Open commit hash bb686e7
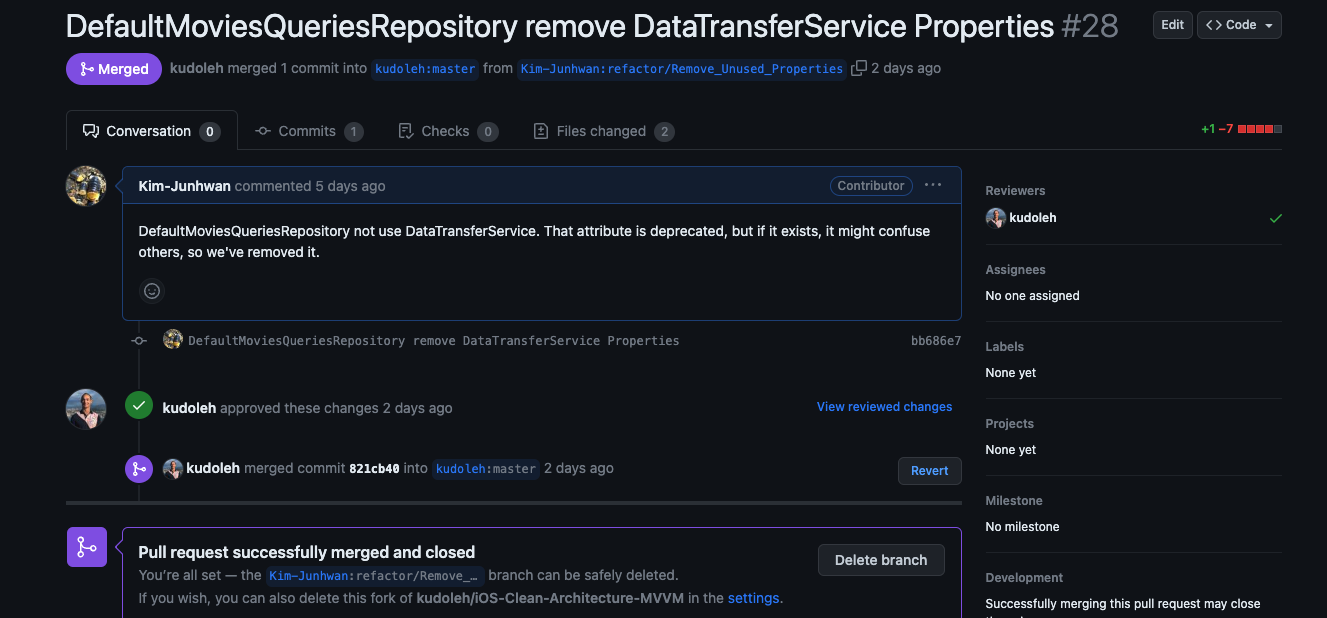The image size is (1327, 618). click(x=936, y=341)
